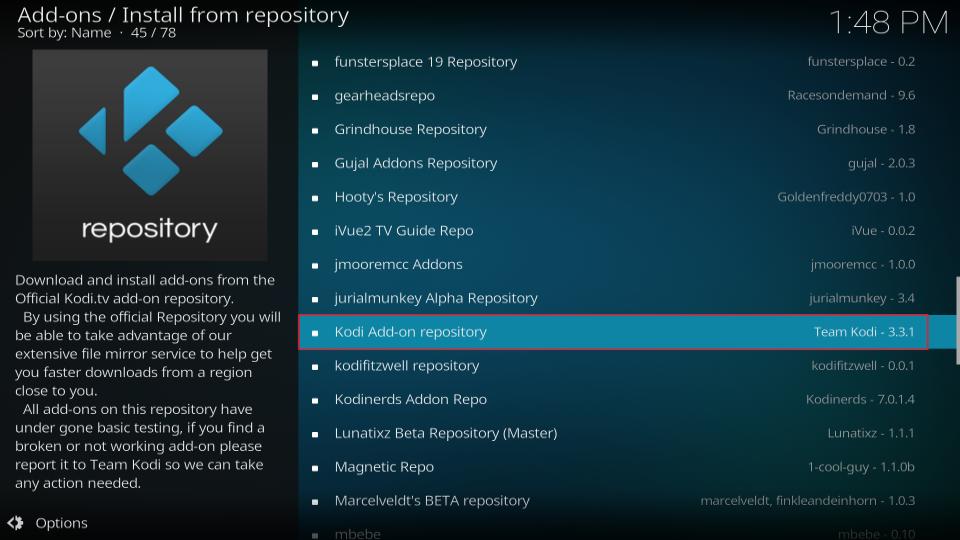The height and width of the screenshot is (540, 960).
Task: Click bullet icon beside jurialmunkey Alpha Repository
Action: point(315,299)
